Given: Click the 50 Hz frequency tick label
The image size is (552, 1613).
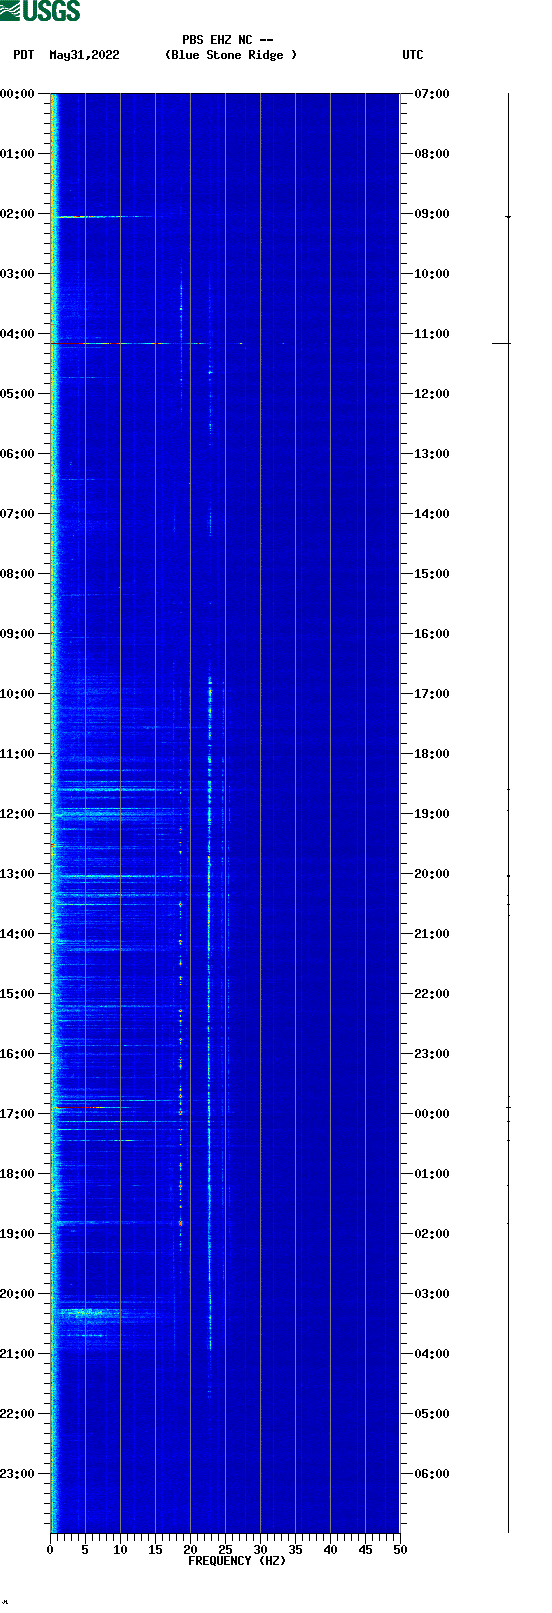Looking at the screenshot, I should (x=400, y=1550).
